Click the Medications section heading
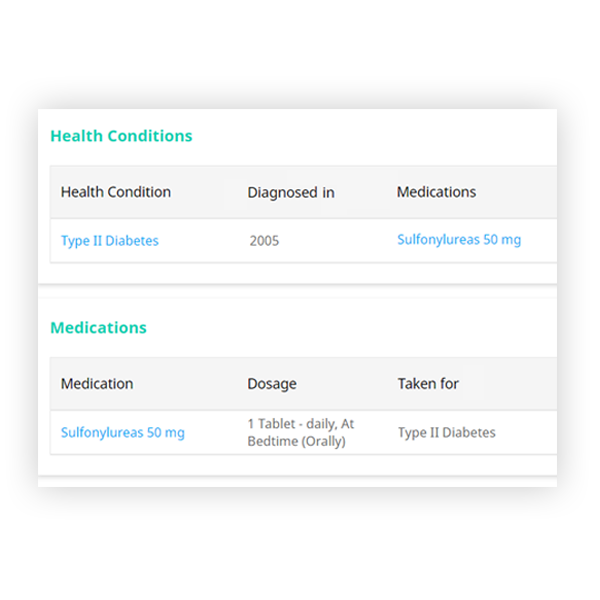600x600 pixels. (x=98, y=328)
